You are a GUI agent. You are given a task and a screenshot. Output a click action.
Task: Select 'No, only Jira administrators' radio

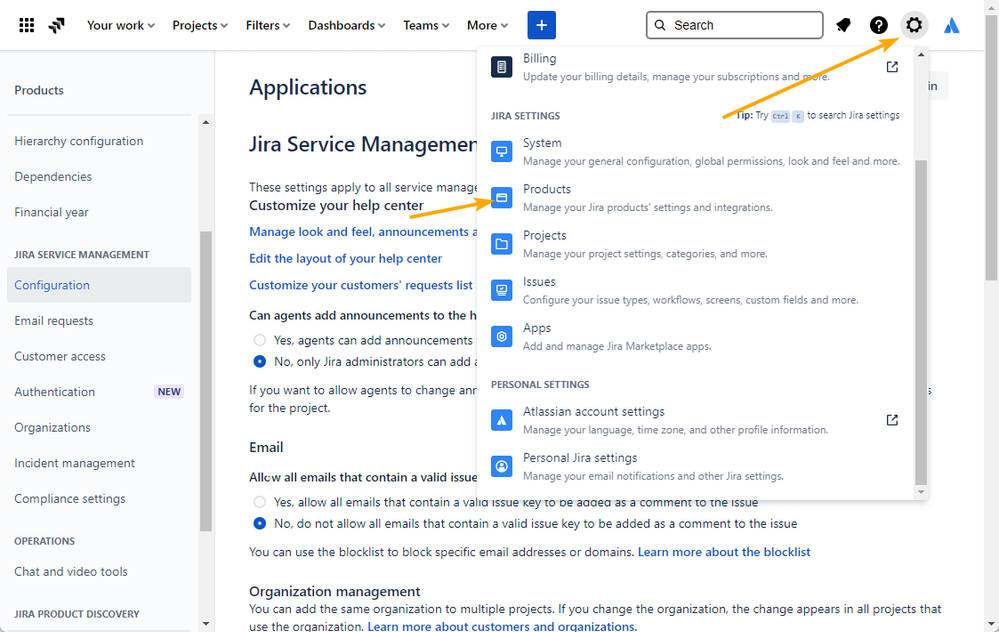(259, 361)
